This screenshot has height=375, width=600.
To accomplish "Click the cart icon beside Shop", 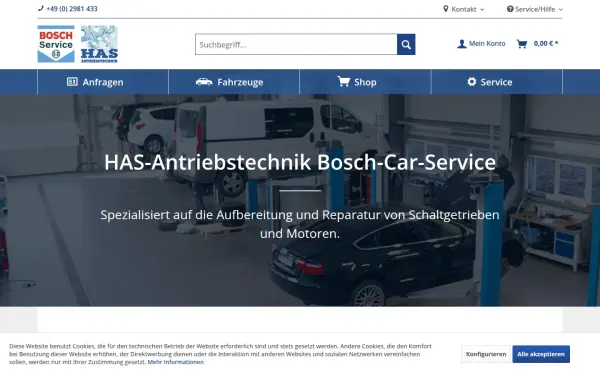I will coord(344,81).
